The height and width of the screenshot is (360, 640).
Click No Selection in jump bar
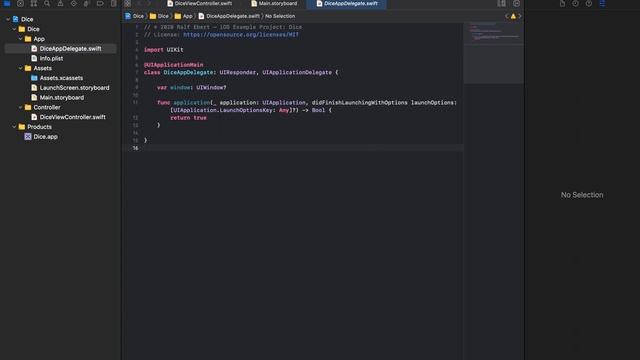coord(280,16)
